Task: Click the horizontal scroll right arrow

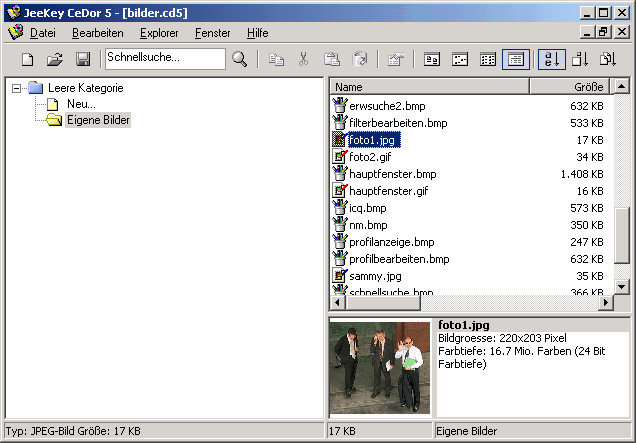Action: click(606, 303)
